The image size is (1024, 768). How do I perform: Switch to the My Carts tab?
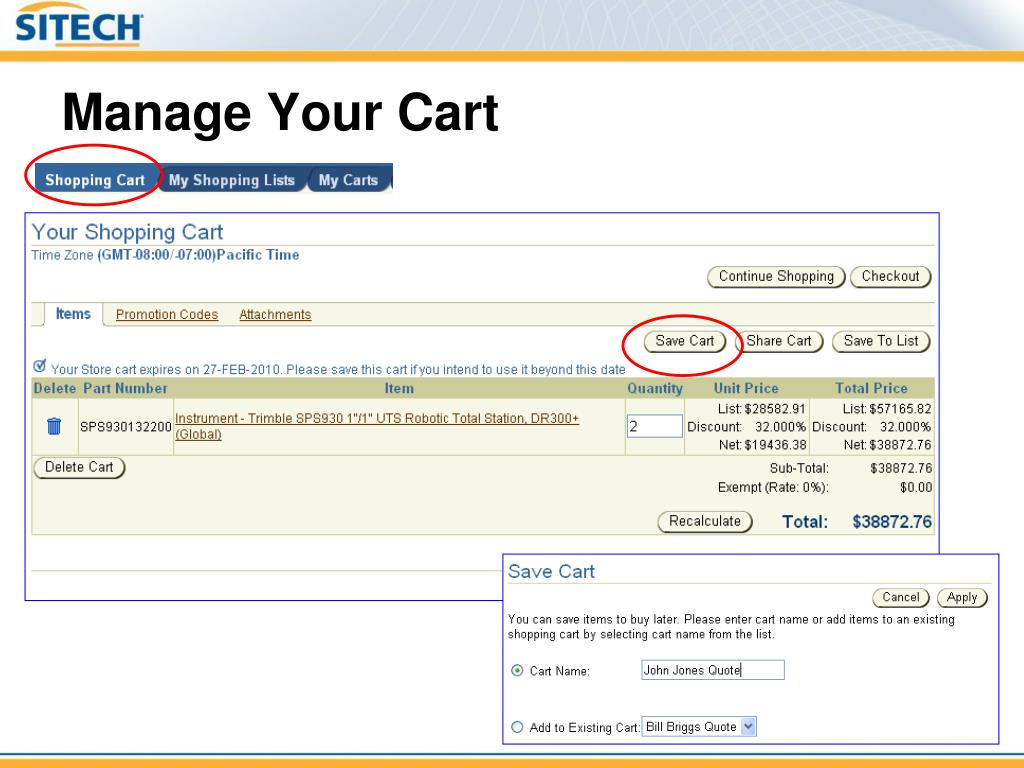tap(348, 180)
